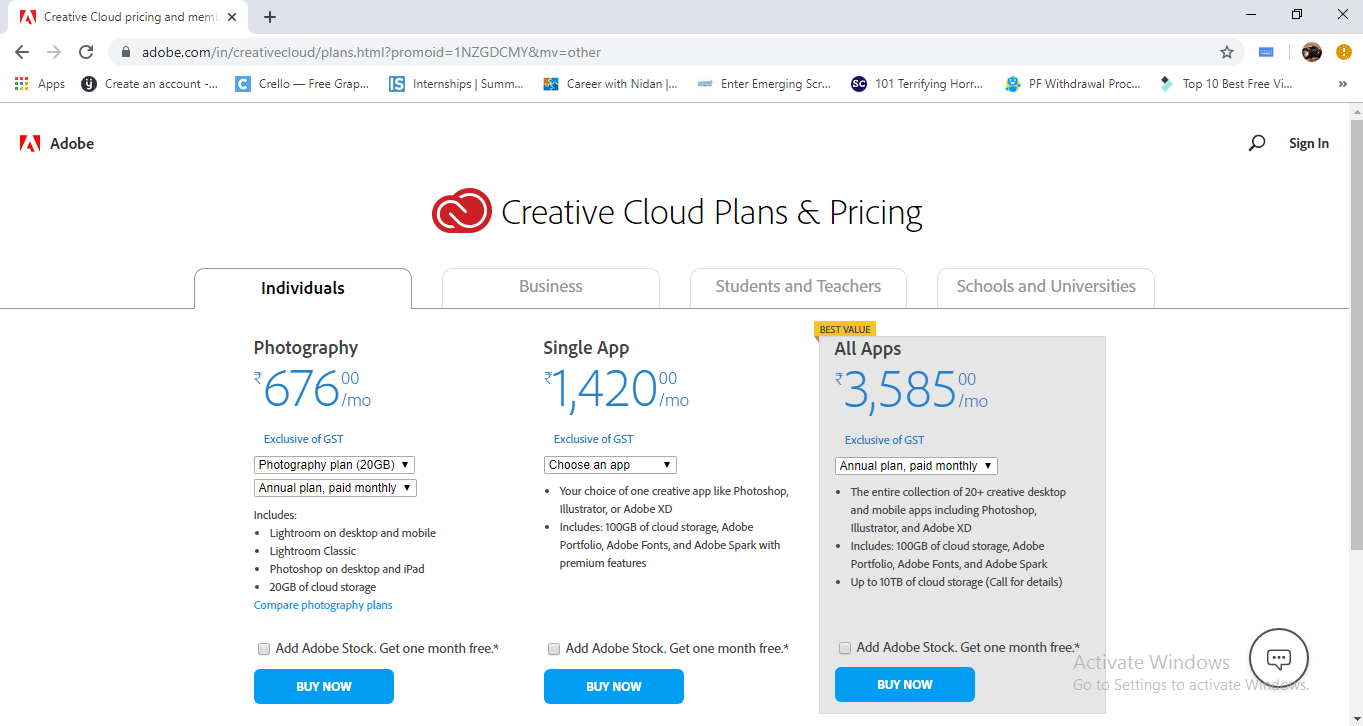The image size is (1363, 726).
Task: Open the All Apps annual plan dropdown
Action: [x=915, y=465]
